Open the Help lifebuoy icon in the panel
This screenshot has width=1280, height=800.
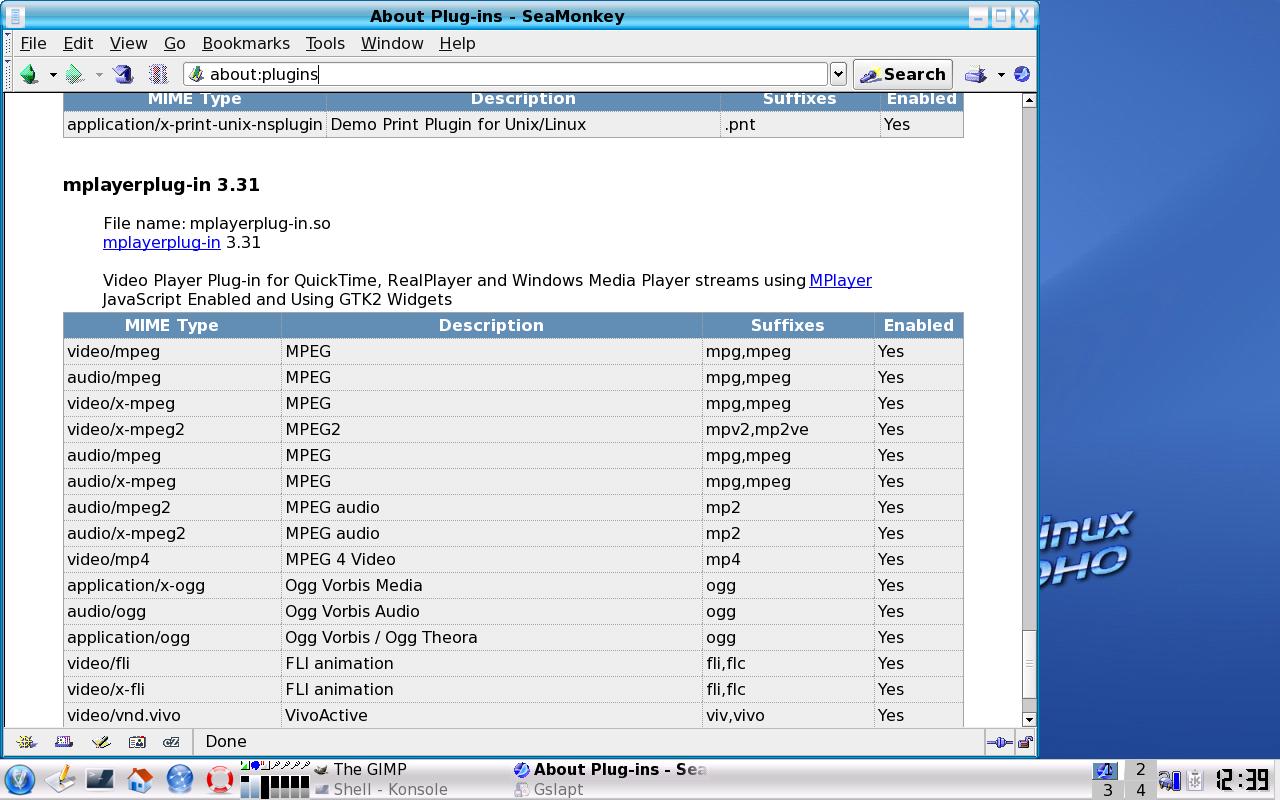220,779
